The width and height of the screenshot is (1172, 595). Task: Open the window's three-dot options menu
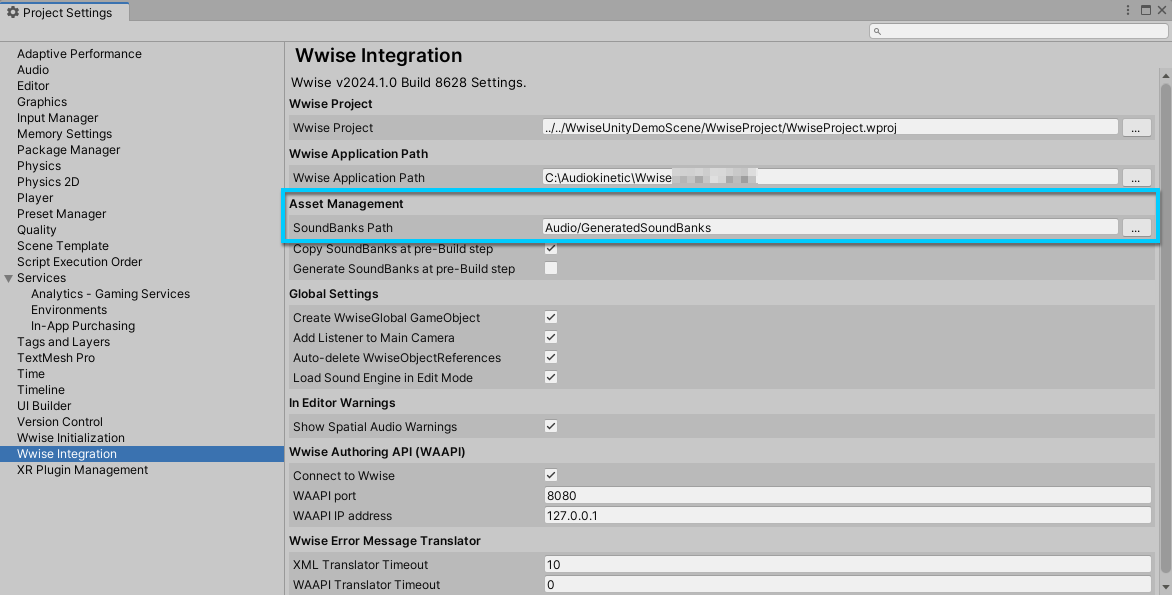coord(1129,11)
